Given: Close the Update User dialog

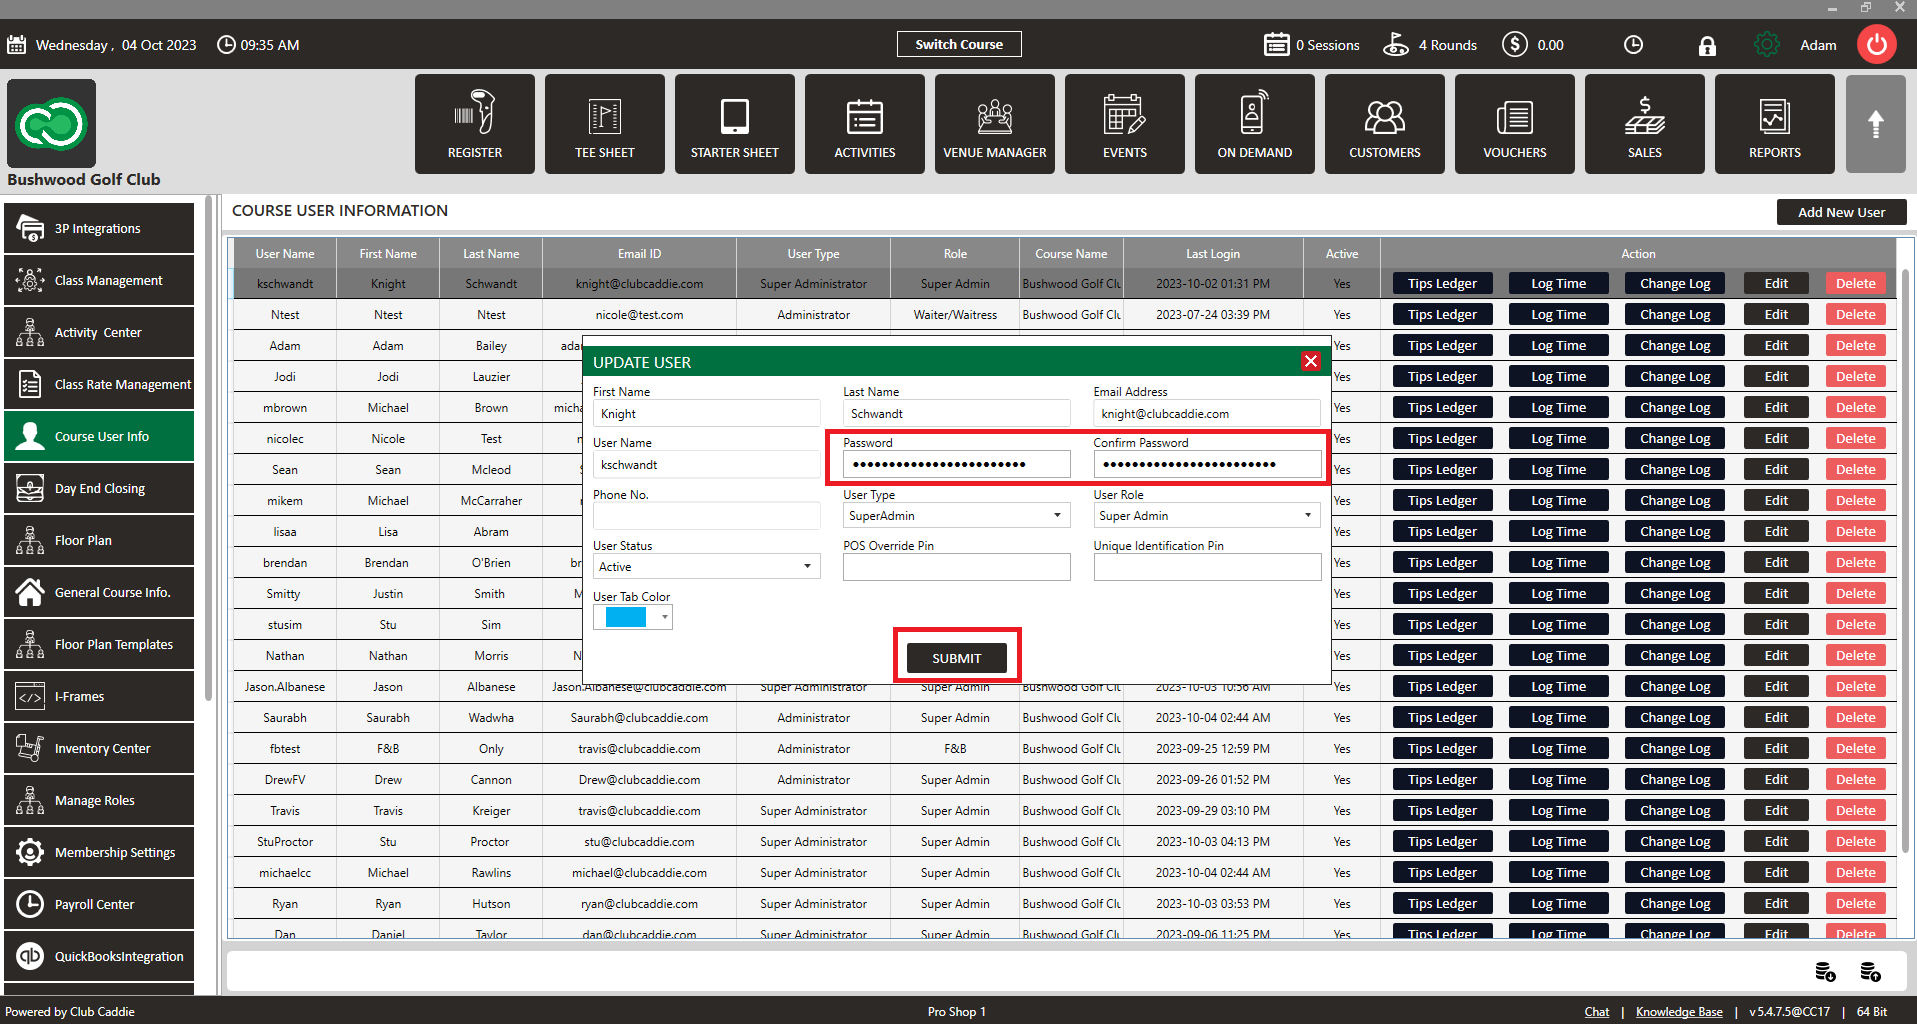Looking at the screenshot, I should 1310,362.
